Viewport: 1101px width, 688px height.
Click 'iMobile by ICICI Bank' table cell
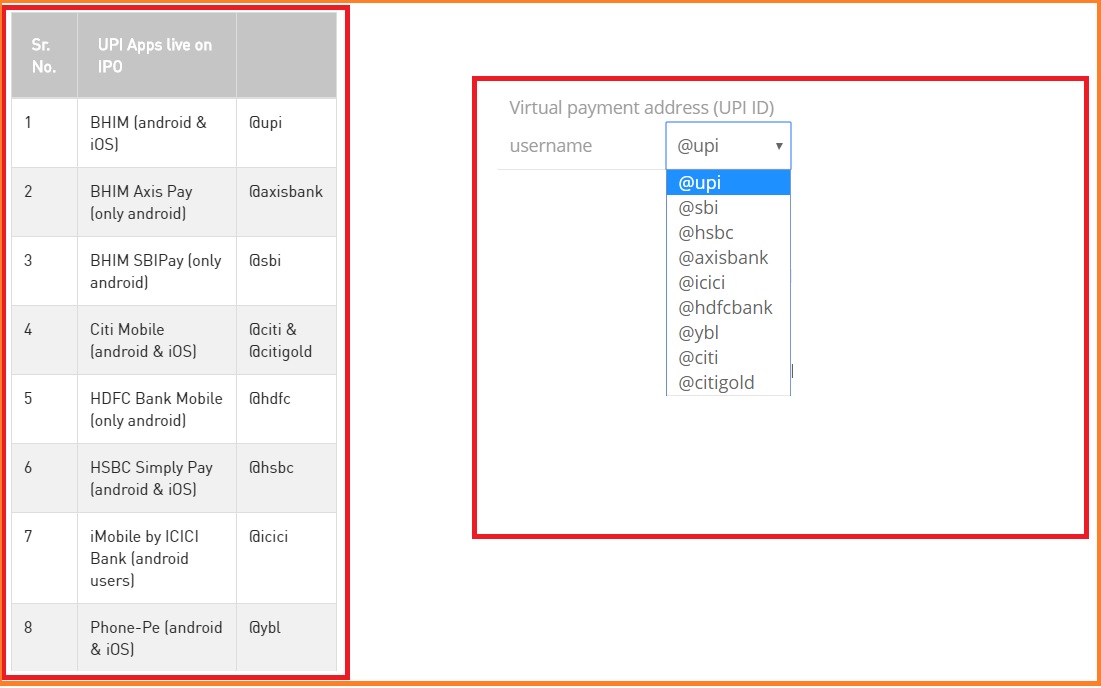click(x=157, y=558)
